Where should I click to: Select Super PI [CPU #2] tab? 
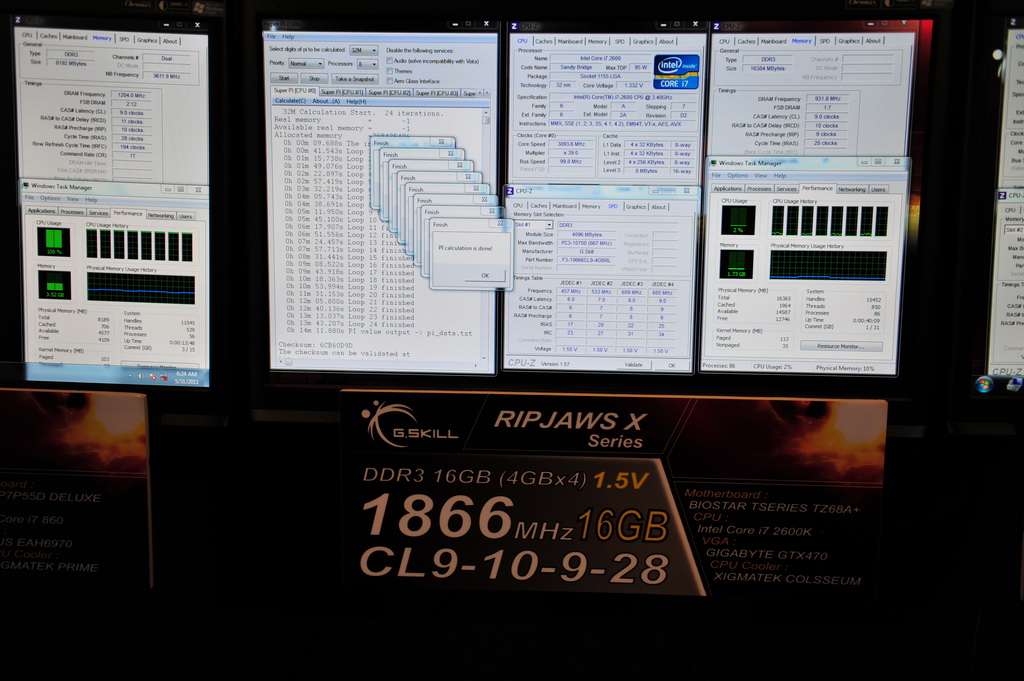click(389, 93)
